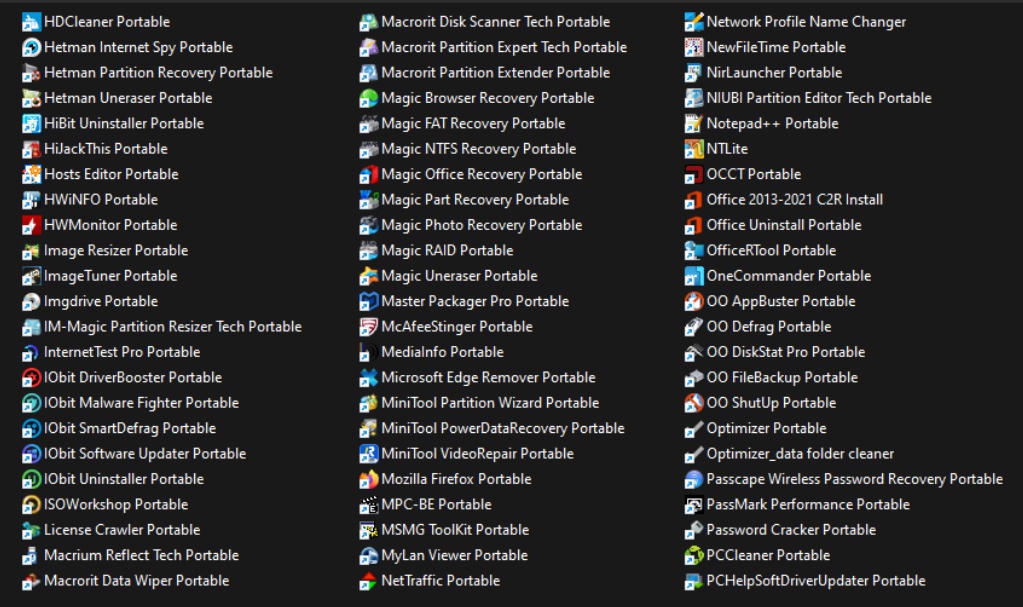Click the Macrorit Partition Expert Tech icon
Screen dimensions: 1023x607
pos(368,48)
